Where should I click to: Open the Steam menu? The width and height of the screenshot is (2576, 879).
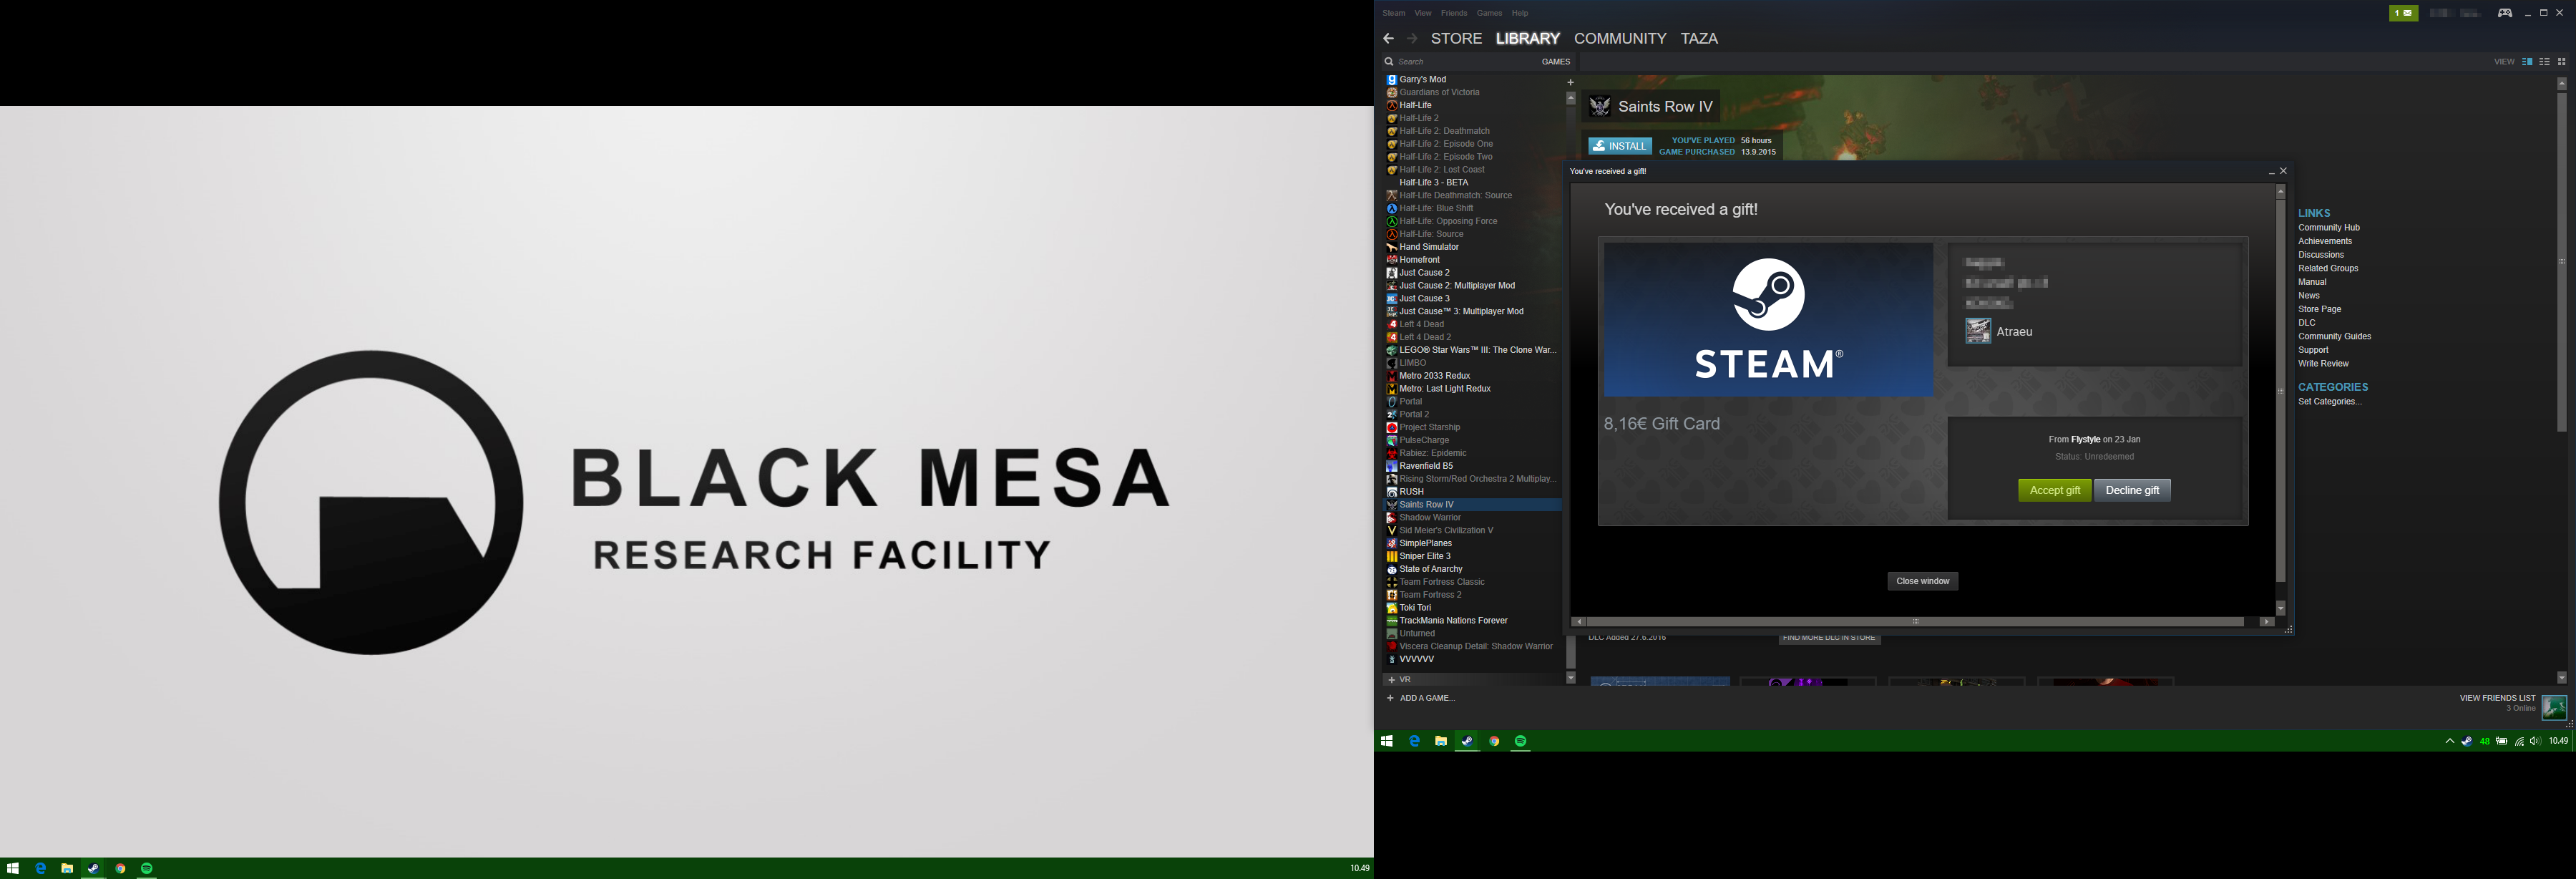pyautogui.click(x=1394, y=13)
